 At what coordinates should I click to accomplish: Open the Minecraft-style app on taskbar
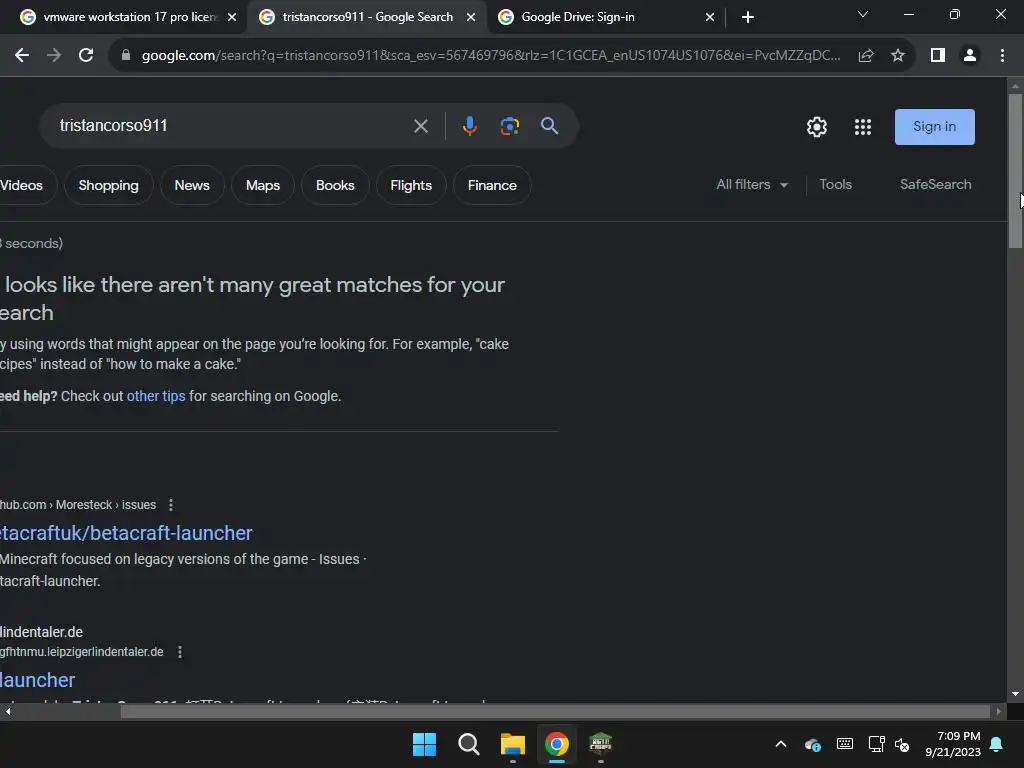(x=600, y=744)
